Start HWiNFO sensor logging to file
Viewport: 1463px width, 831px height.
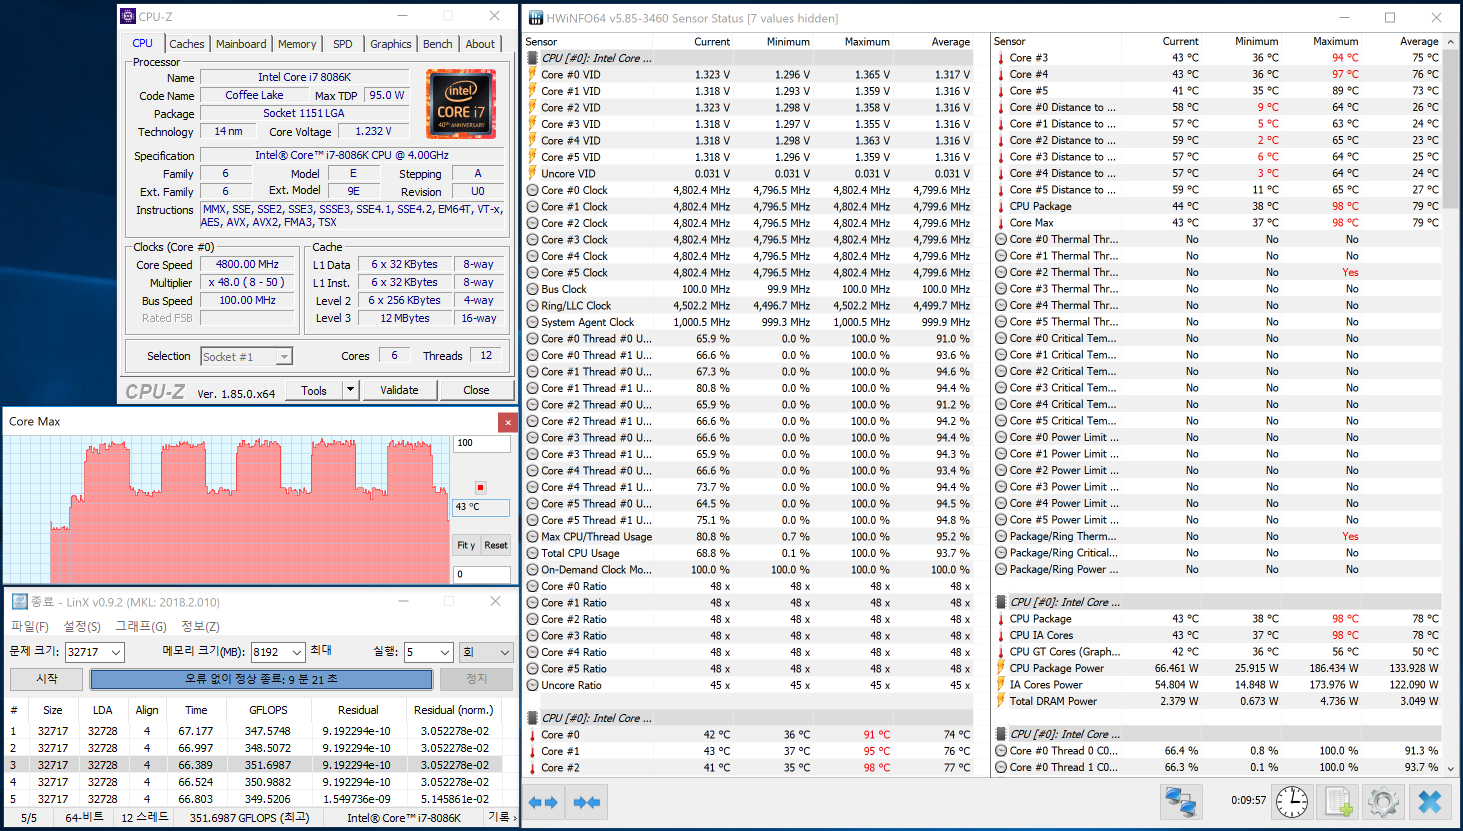tap(1338, 801)
